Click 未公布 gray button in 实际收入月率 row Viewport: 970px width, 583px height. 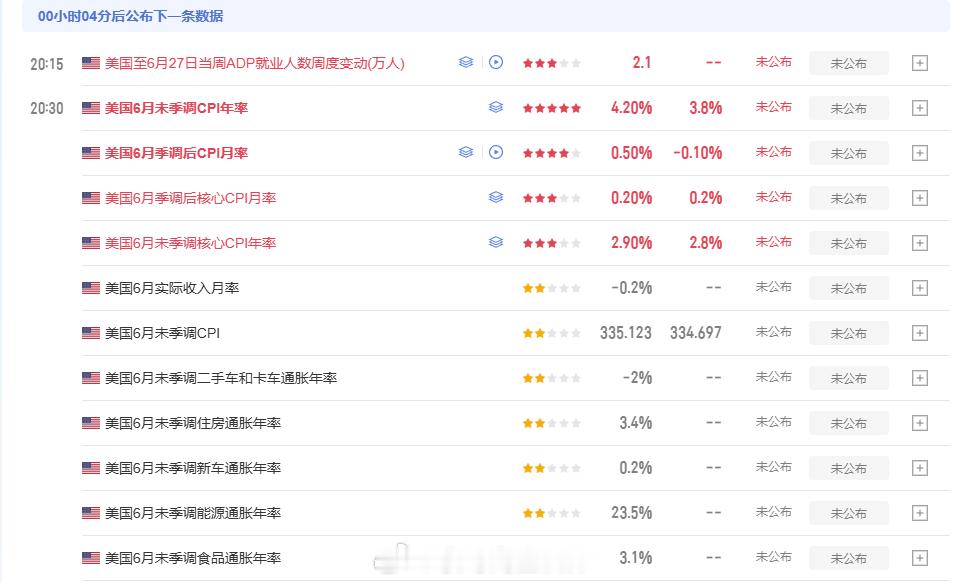tap(849, 288)
